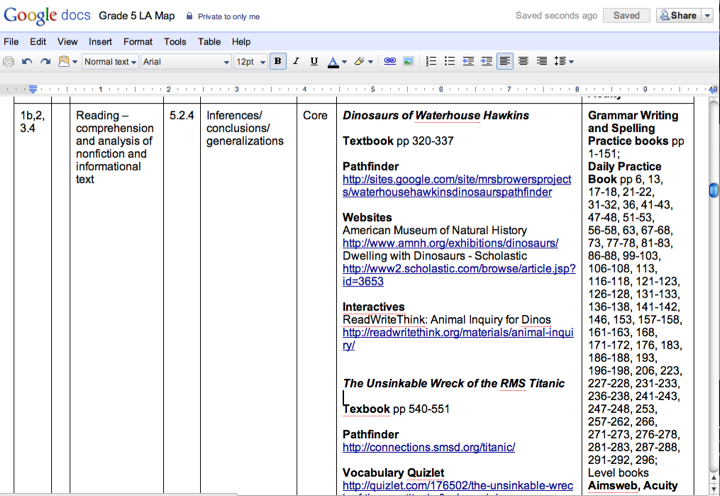Select left align button
The image size is (720, 496).
pyautogui.click(x=505, y=61)
